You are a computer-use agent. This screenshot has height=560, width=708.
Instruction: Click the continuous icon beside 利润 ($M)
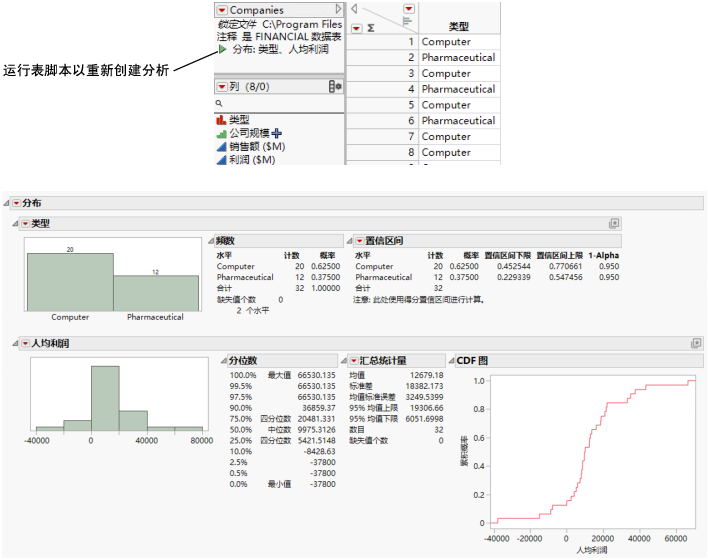point(221,160)
